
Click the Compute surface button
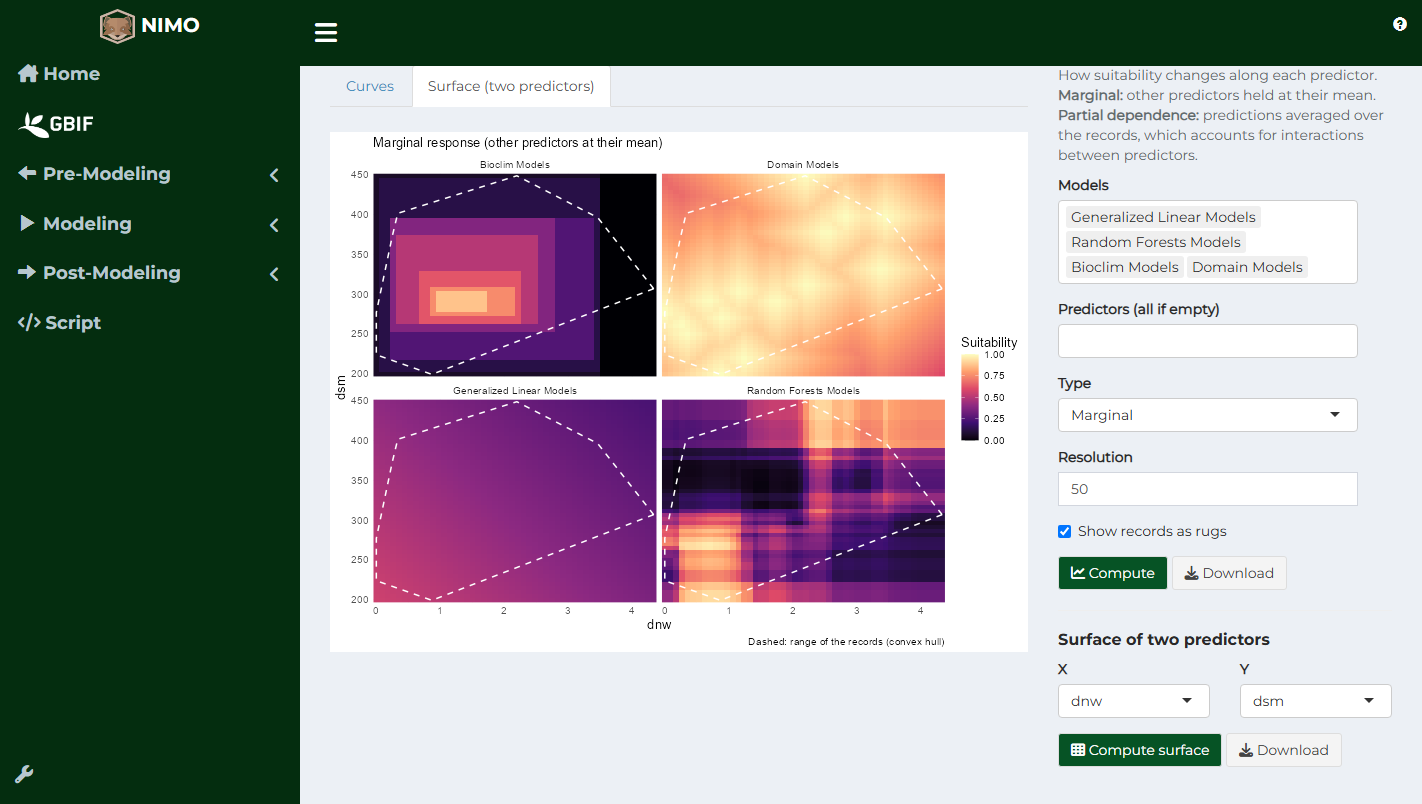pos(1140,750)
